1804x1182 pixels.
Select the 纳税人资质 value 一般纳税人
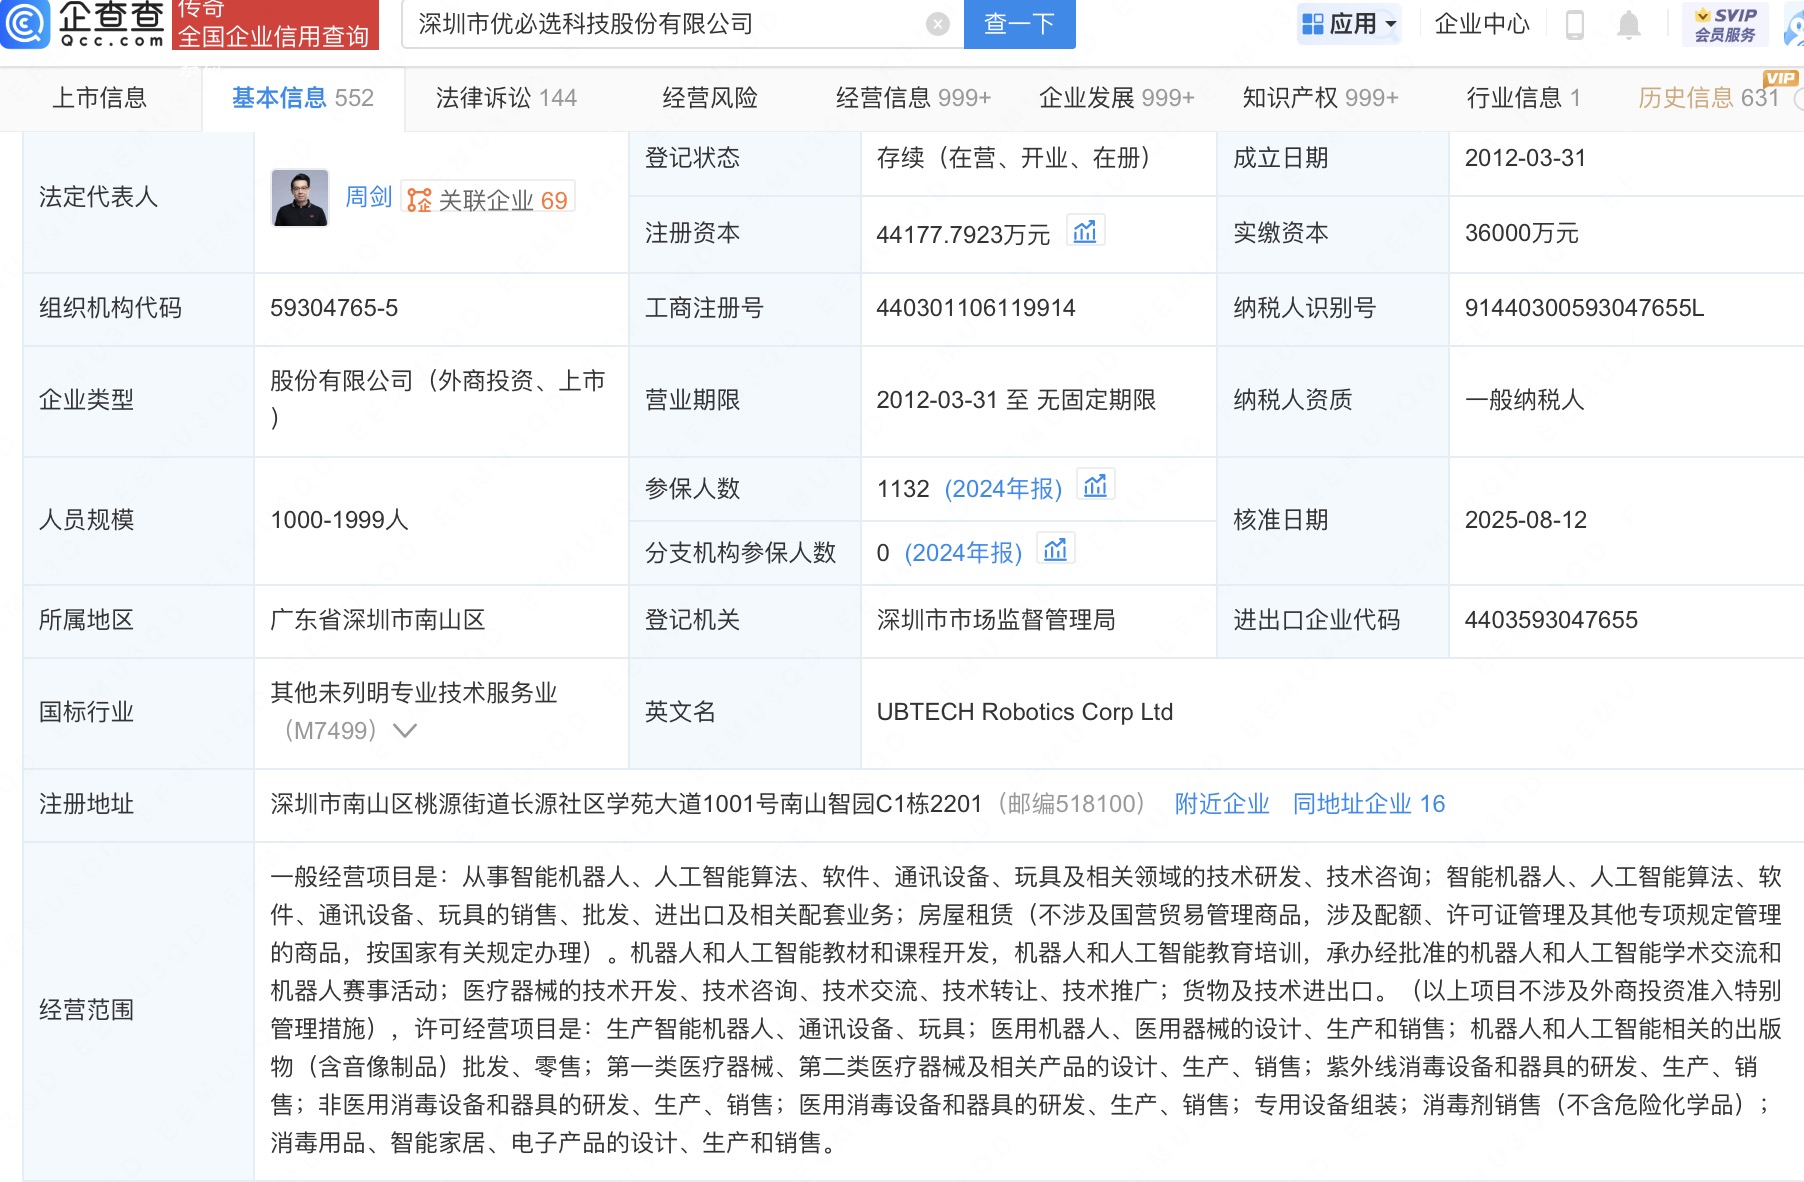pos(1524,400)
